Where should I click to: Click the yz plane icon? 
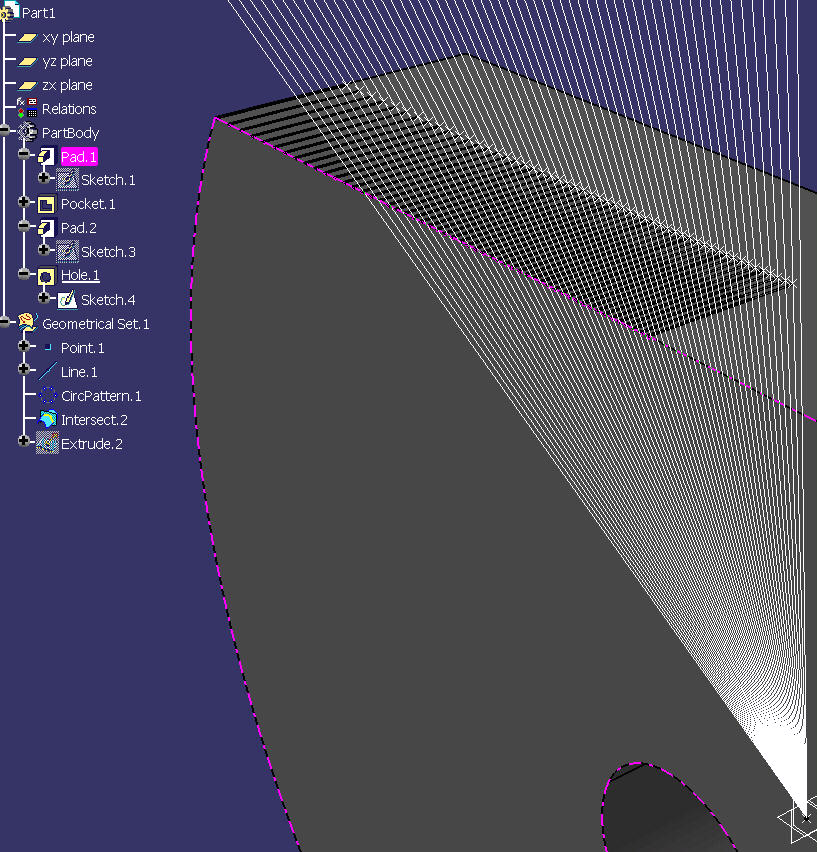pos(27,61)
